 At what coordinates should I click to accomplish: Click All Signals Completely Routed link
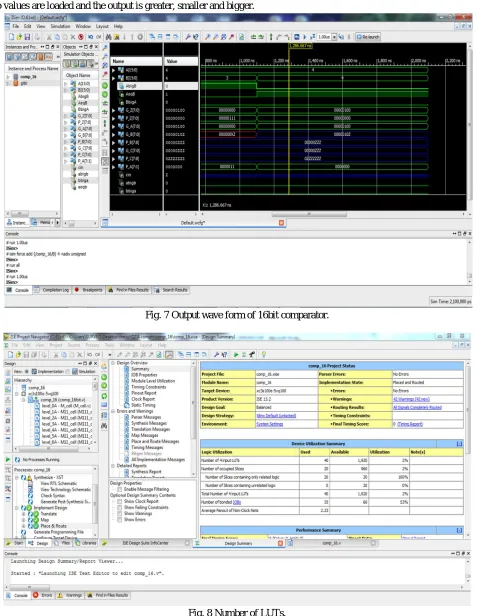click(417, 407)
